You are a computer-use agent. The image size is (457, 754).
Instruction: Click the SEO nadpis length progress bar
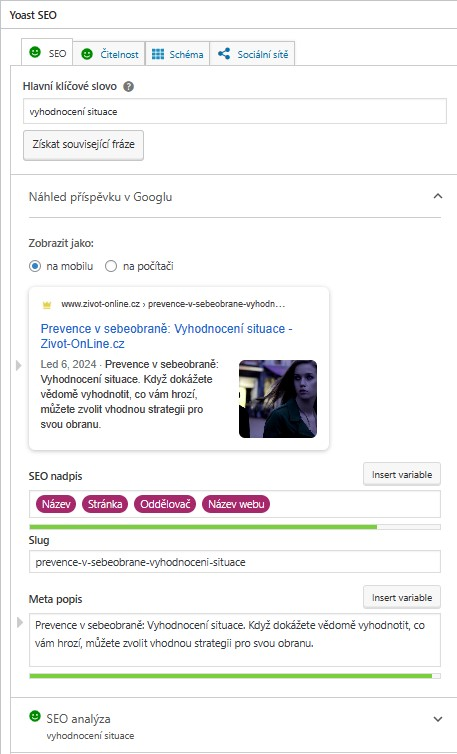[235, 527]
